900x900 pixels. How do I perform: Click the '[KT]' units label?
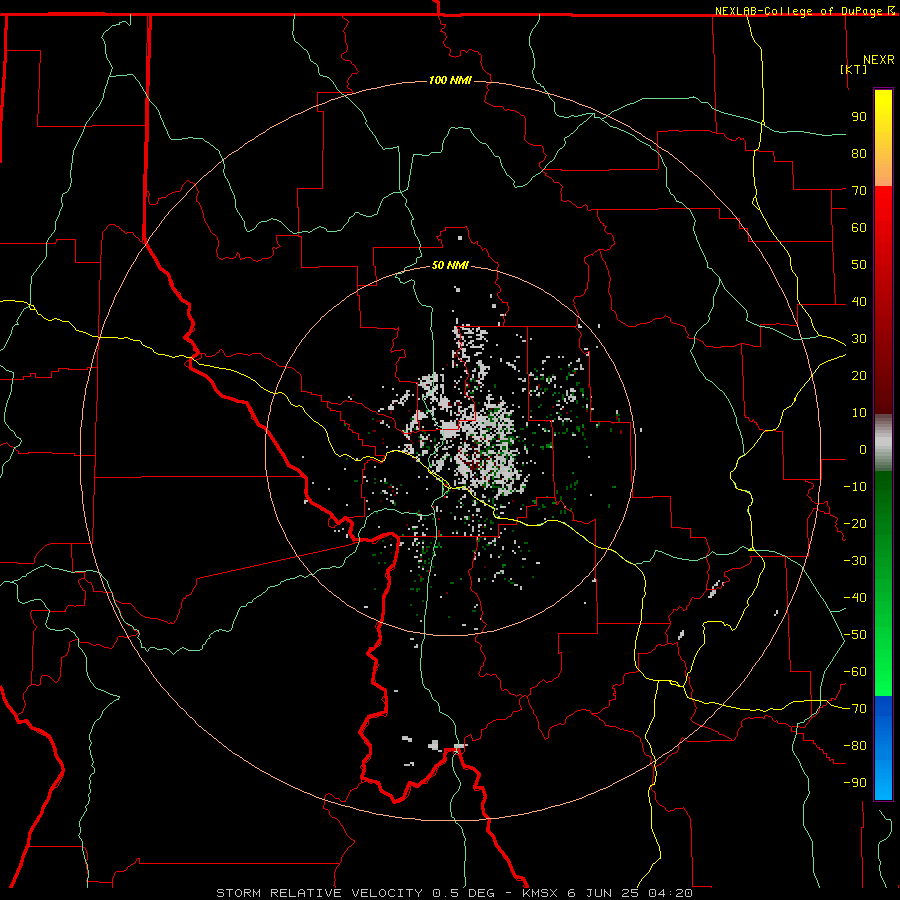854,69
